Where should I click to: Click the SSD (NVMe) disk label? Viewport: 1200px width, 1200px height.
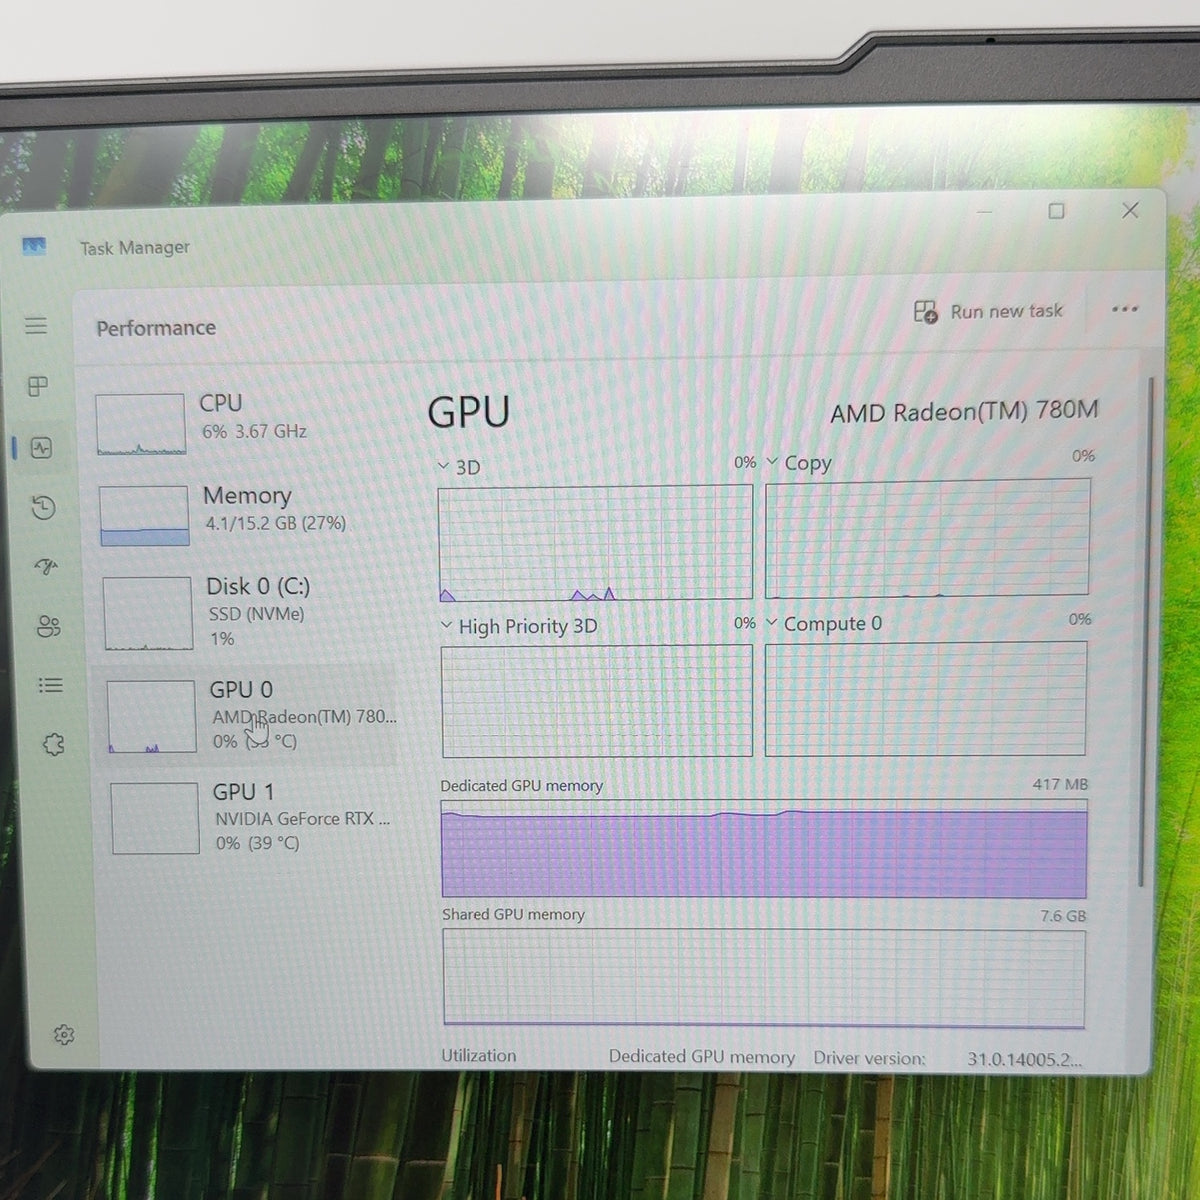(256, 614)
